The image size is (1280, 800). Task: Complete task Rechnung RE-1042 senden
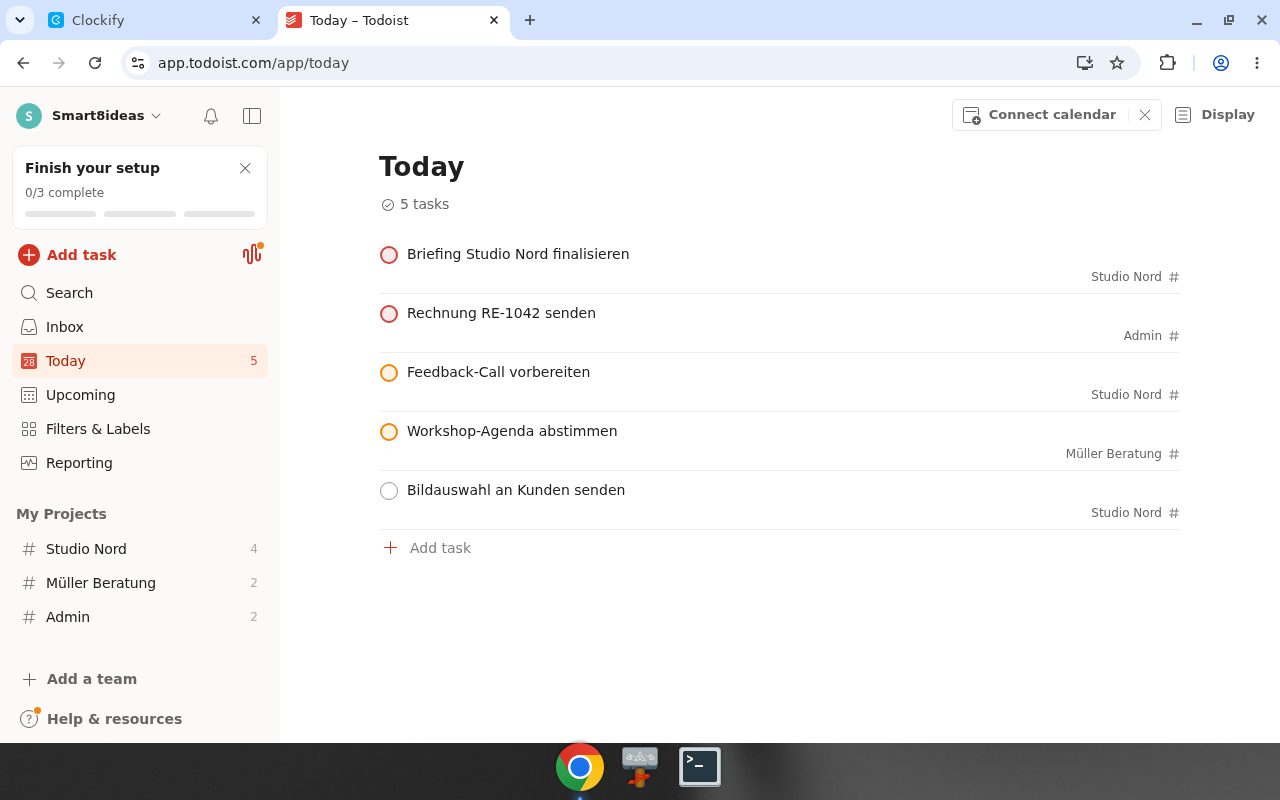pyautogui.click(x=389, y=314)
